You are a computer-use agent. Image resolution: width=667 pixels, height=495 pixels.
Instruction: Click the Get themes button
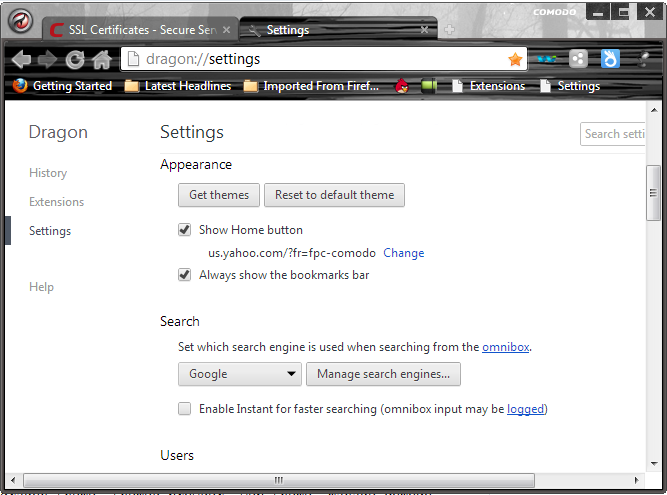[x=219, y=195]
